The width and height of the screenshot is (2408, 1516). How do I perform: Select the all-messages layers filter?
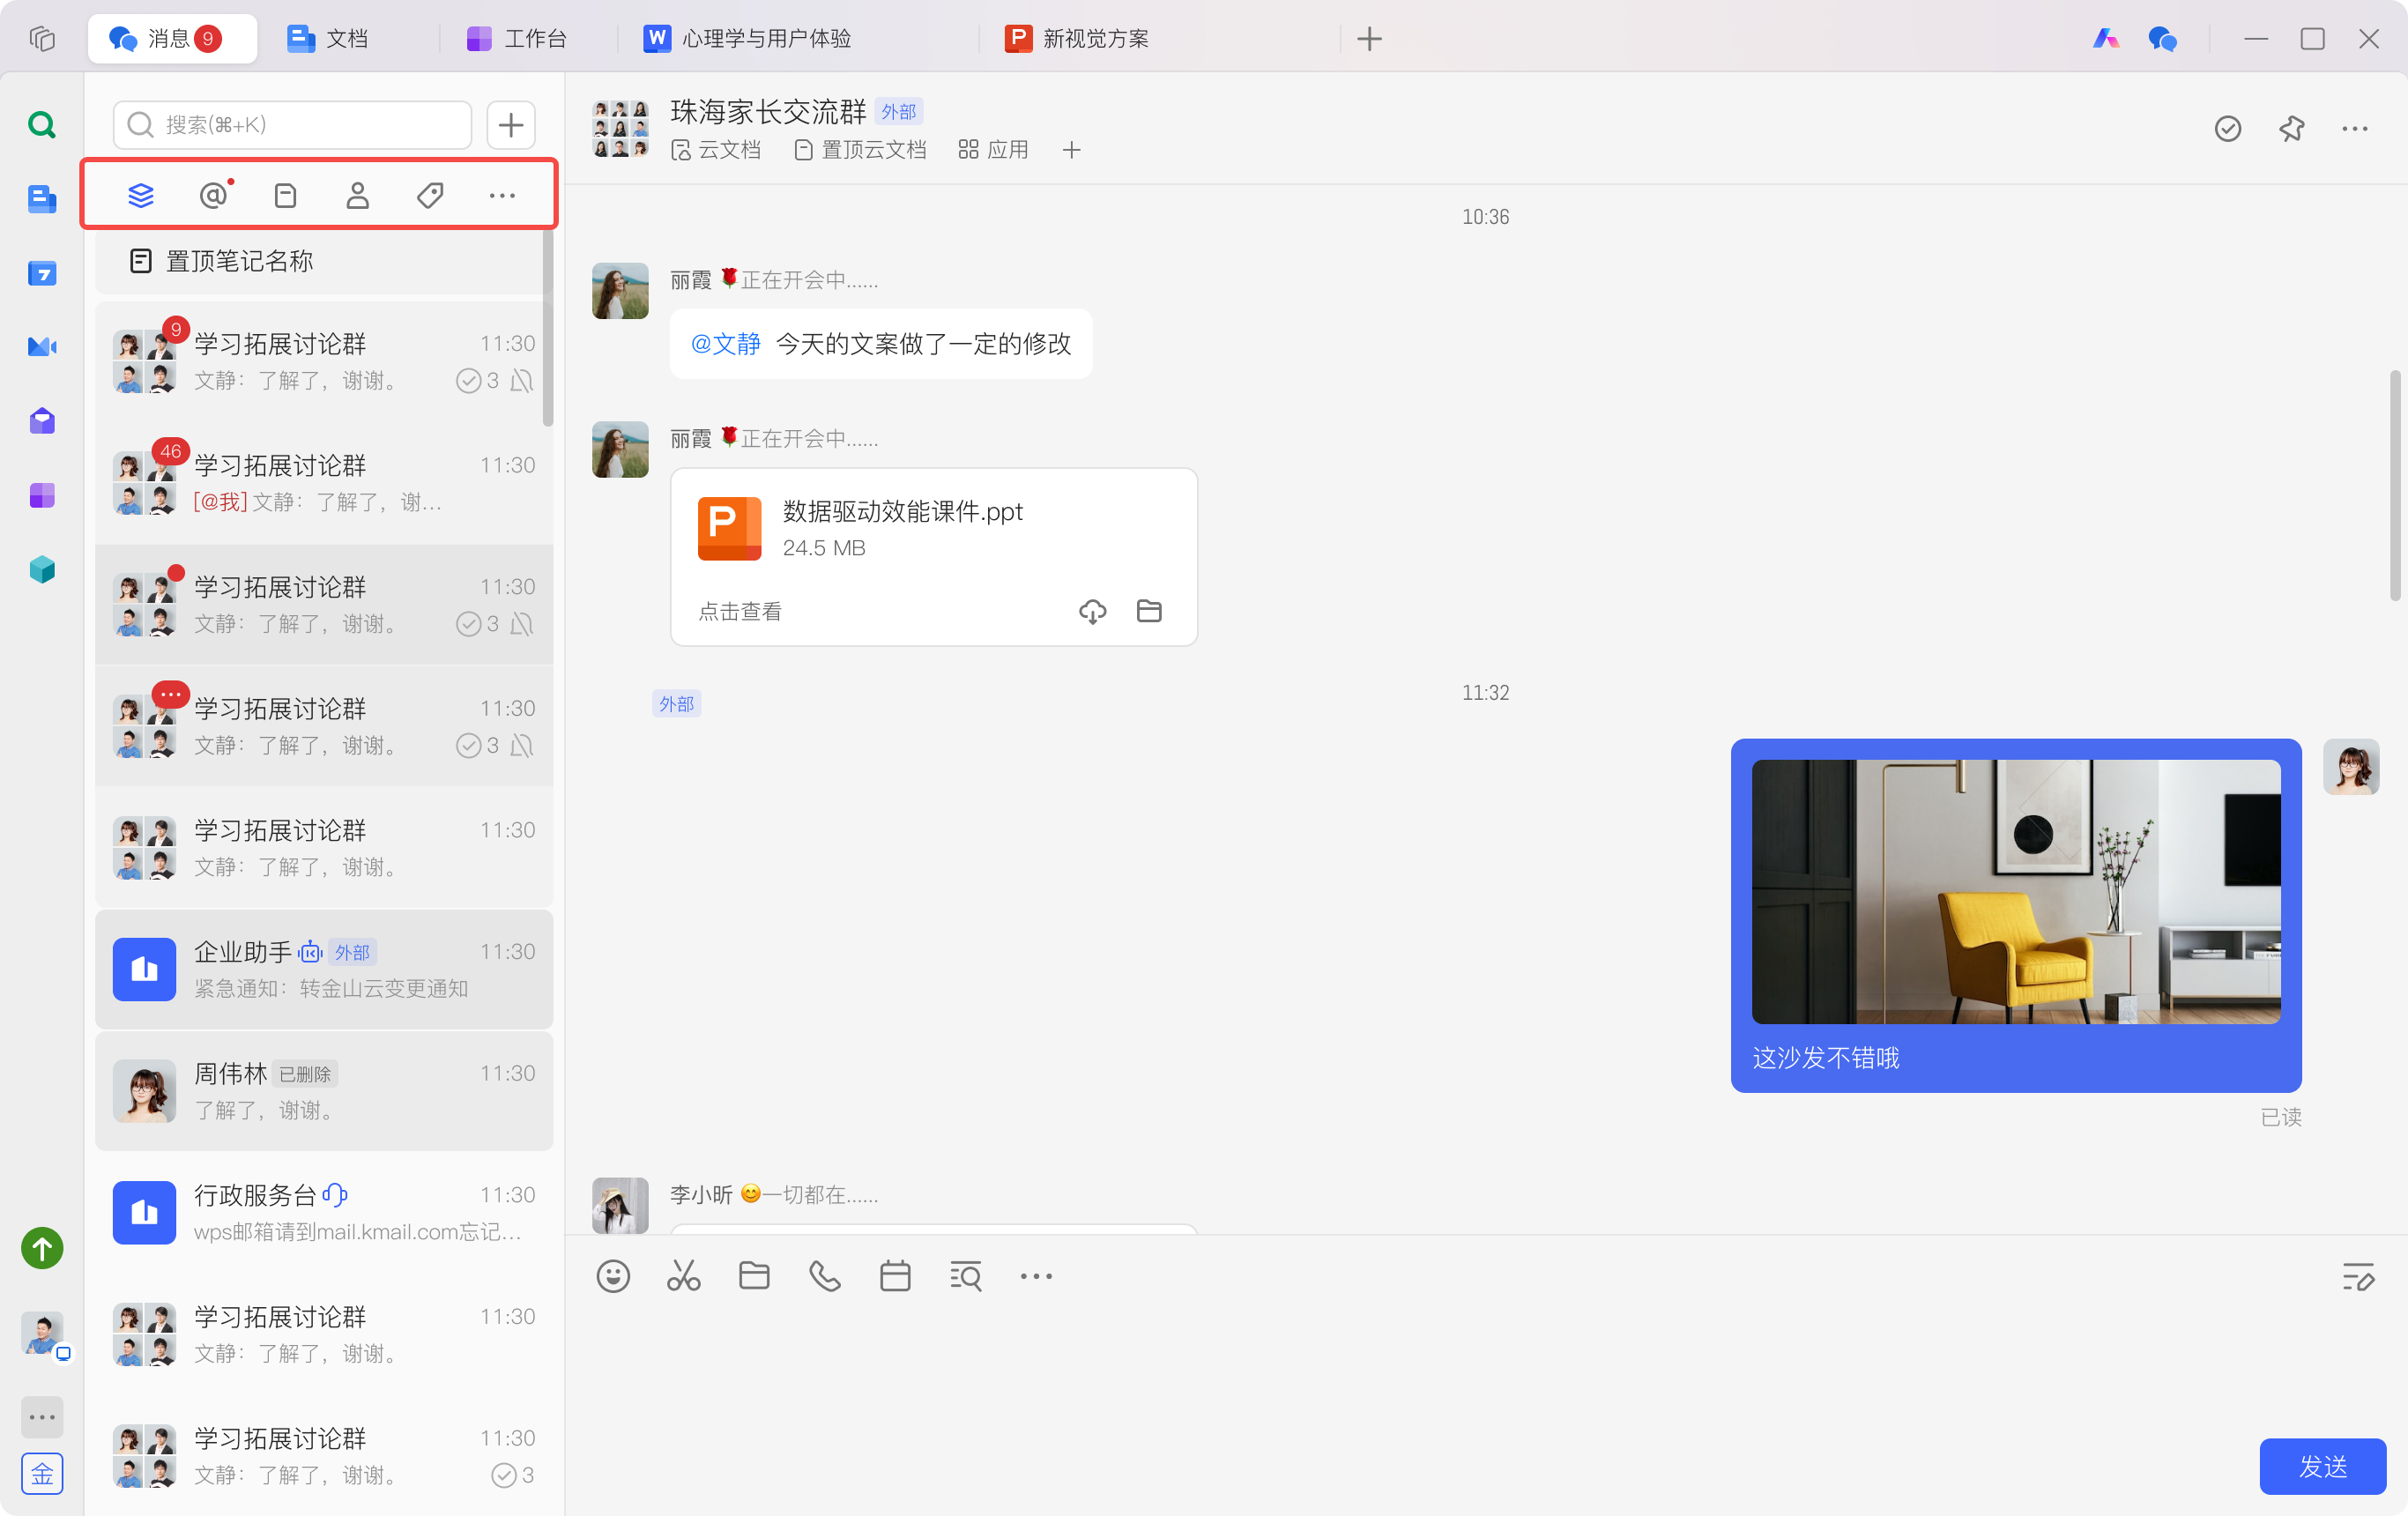141,195
